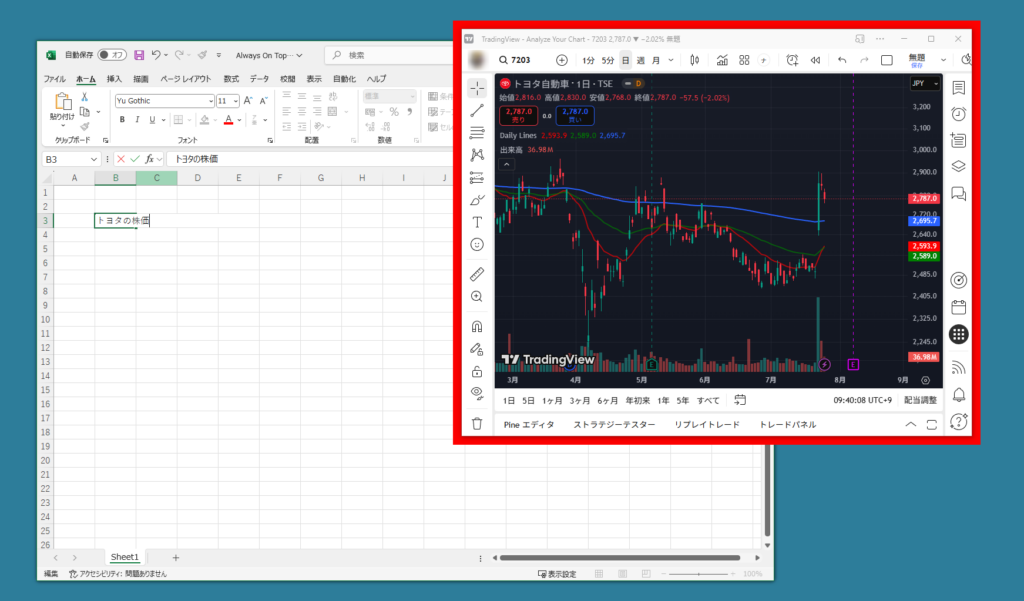Switch to the 数式 ribbon tab

231,79
